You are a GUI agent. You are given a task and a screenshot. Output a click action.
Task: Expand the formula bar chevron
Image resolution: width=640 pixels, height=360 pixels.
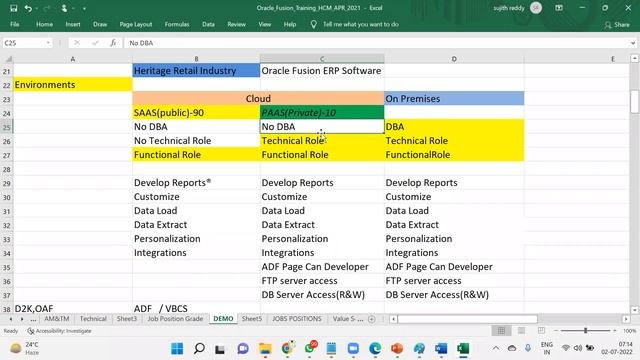tap(633, 43)
